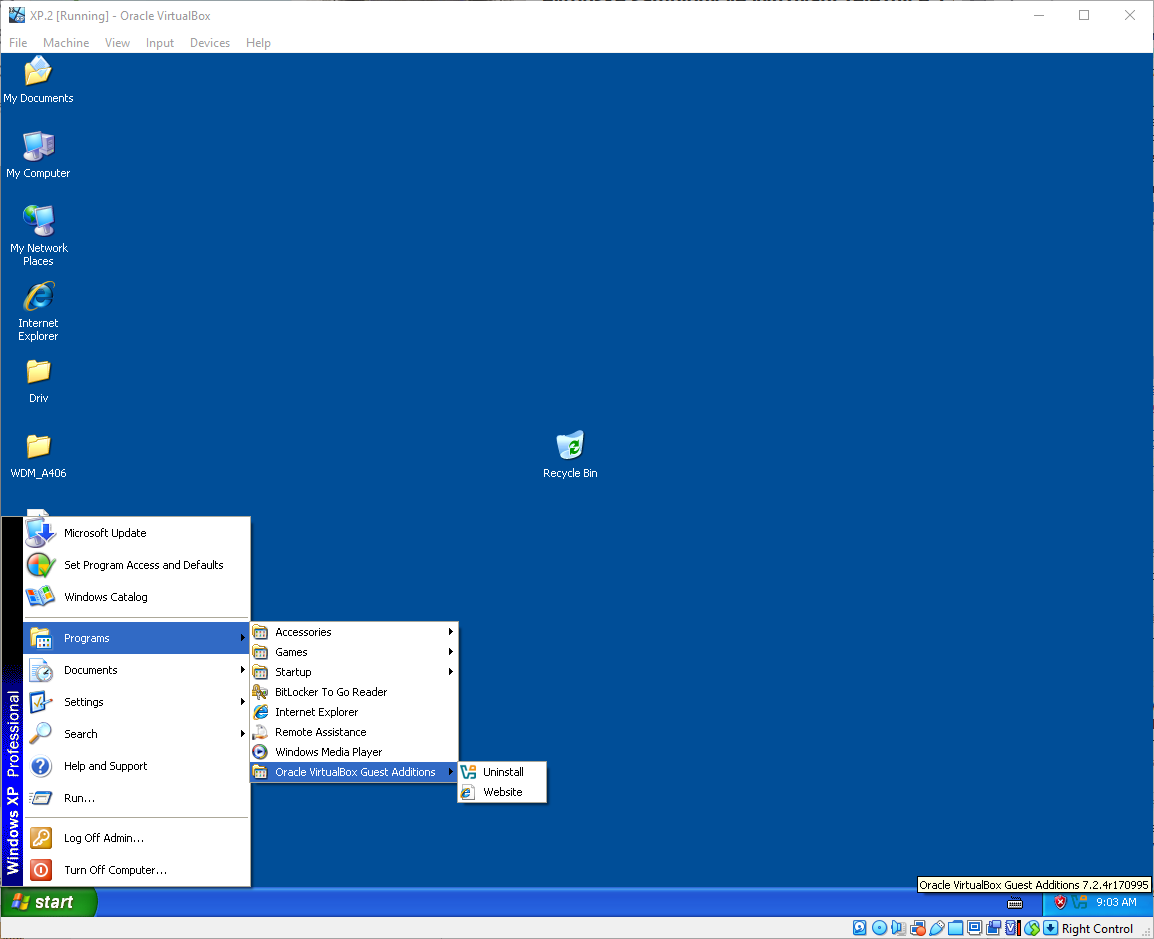1154x939 pixels.
Task: Open the VirtualBox Input menu
Action: pos(160,43)
